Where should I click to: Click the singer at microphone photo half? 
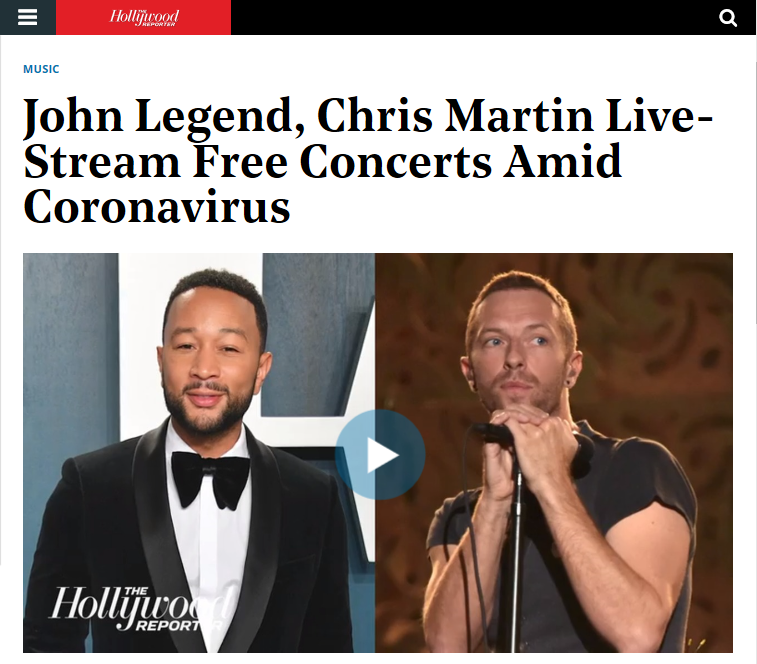554,453
